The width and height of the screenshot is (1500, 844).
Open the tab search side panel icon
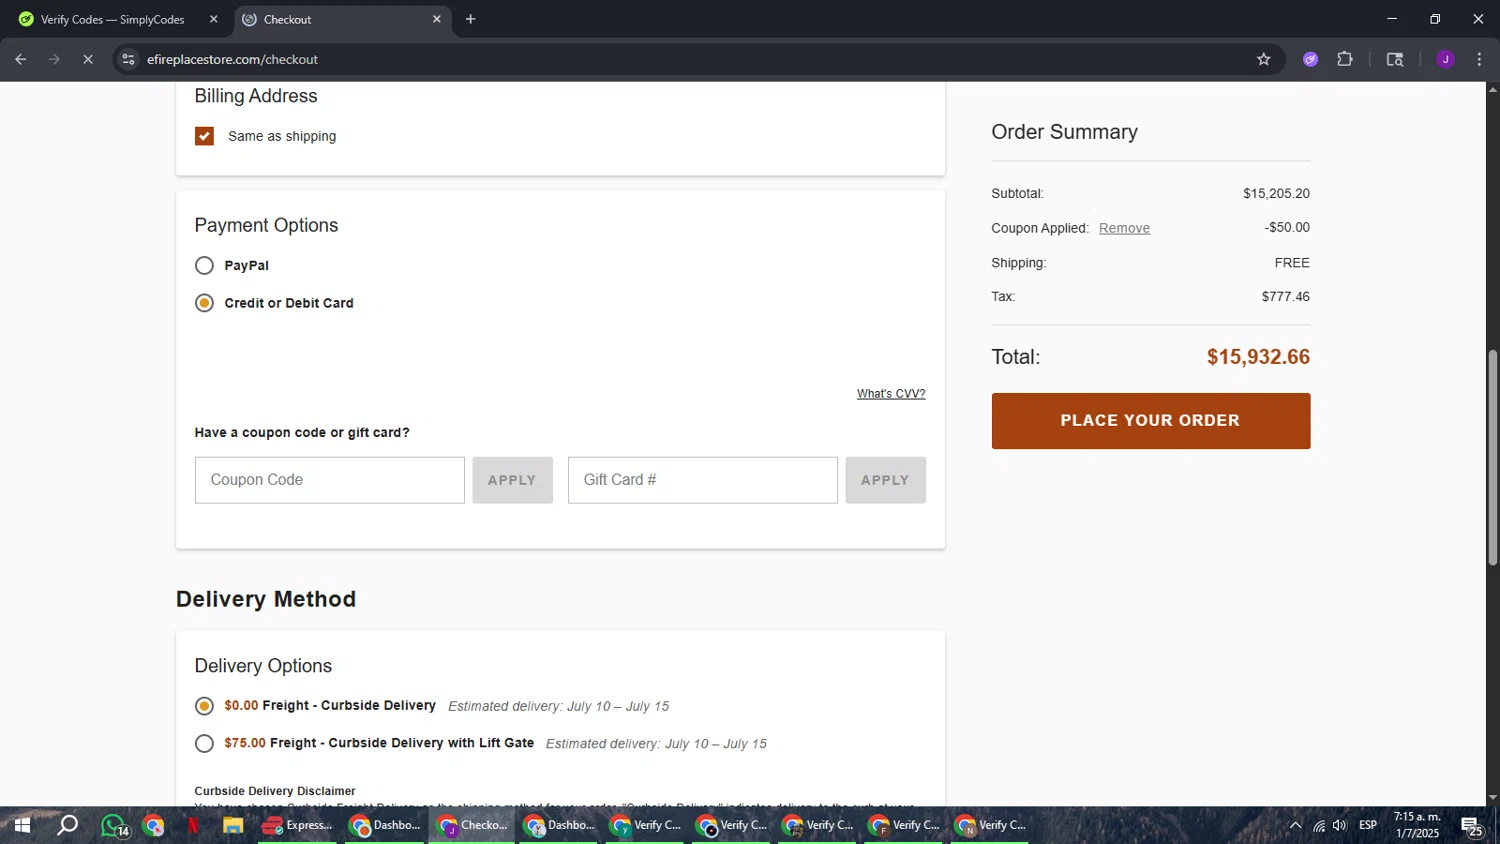point(1395,59)
